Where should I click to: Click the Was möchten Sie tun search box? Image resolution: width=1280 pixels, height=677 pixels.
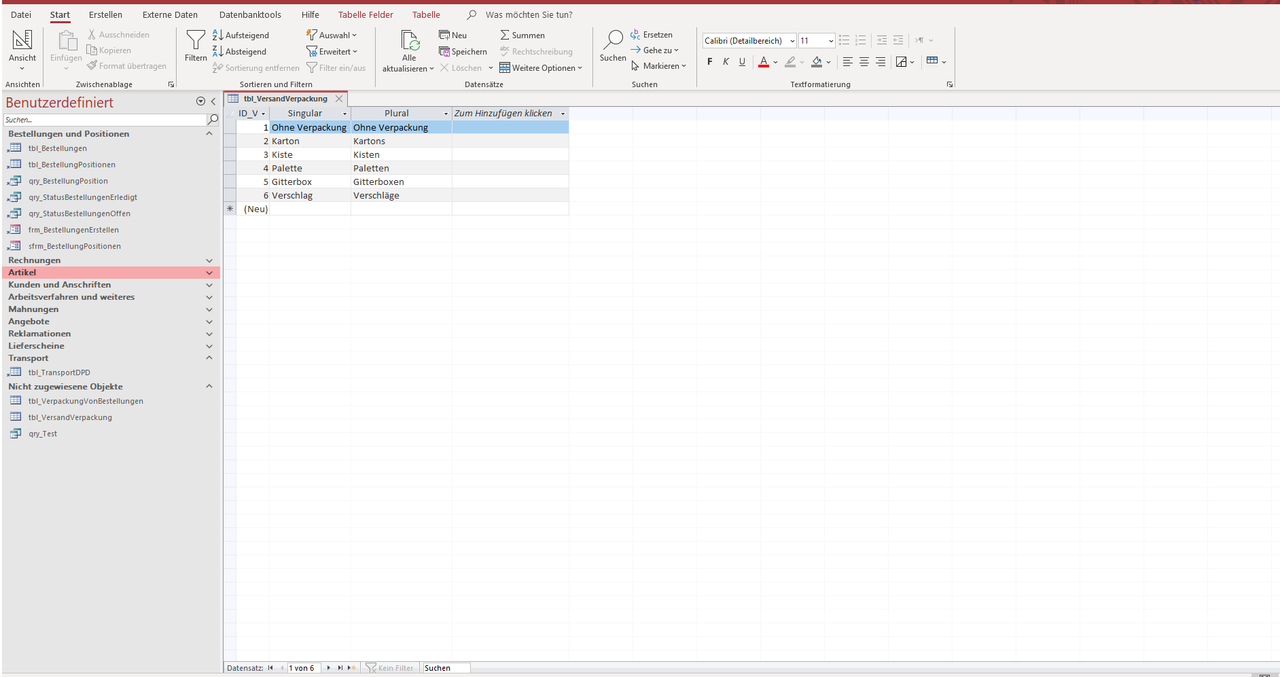pos(529,15)
